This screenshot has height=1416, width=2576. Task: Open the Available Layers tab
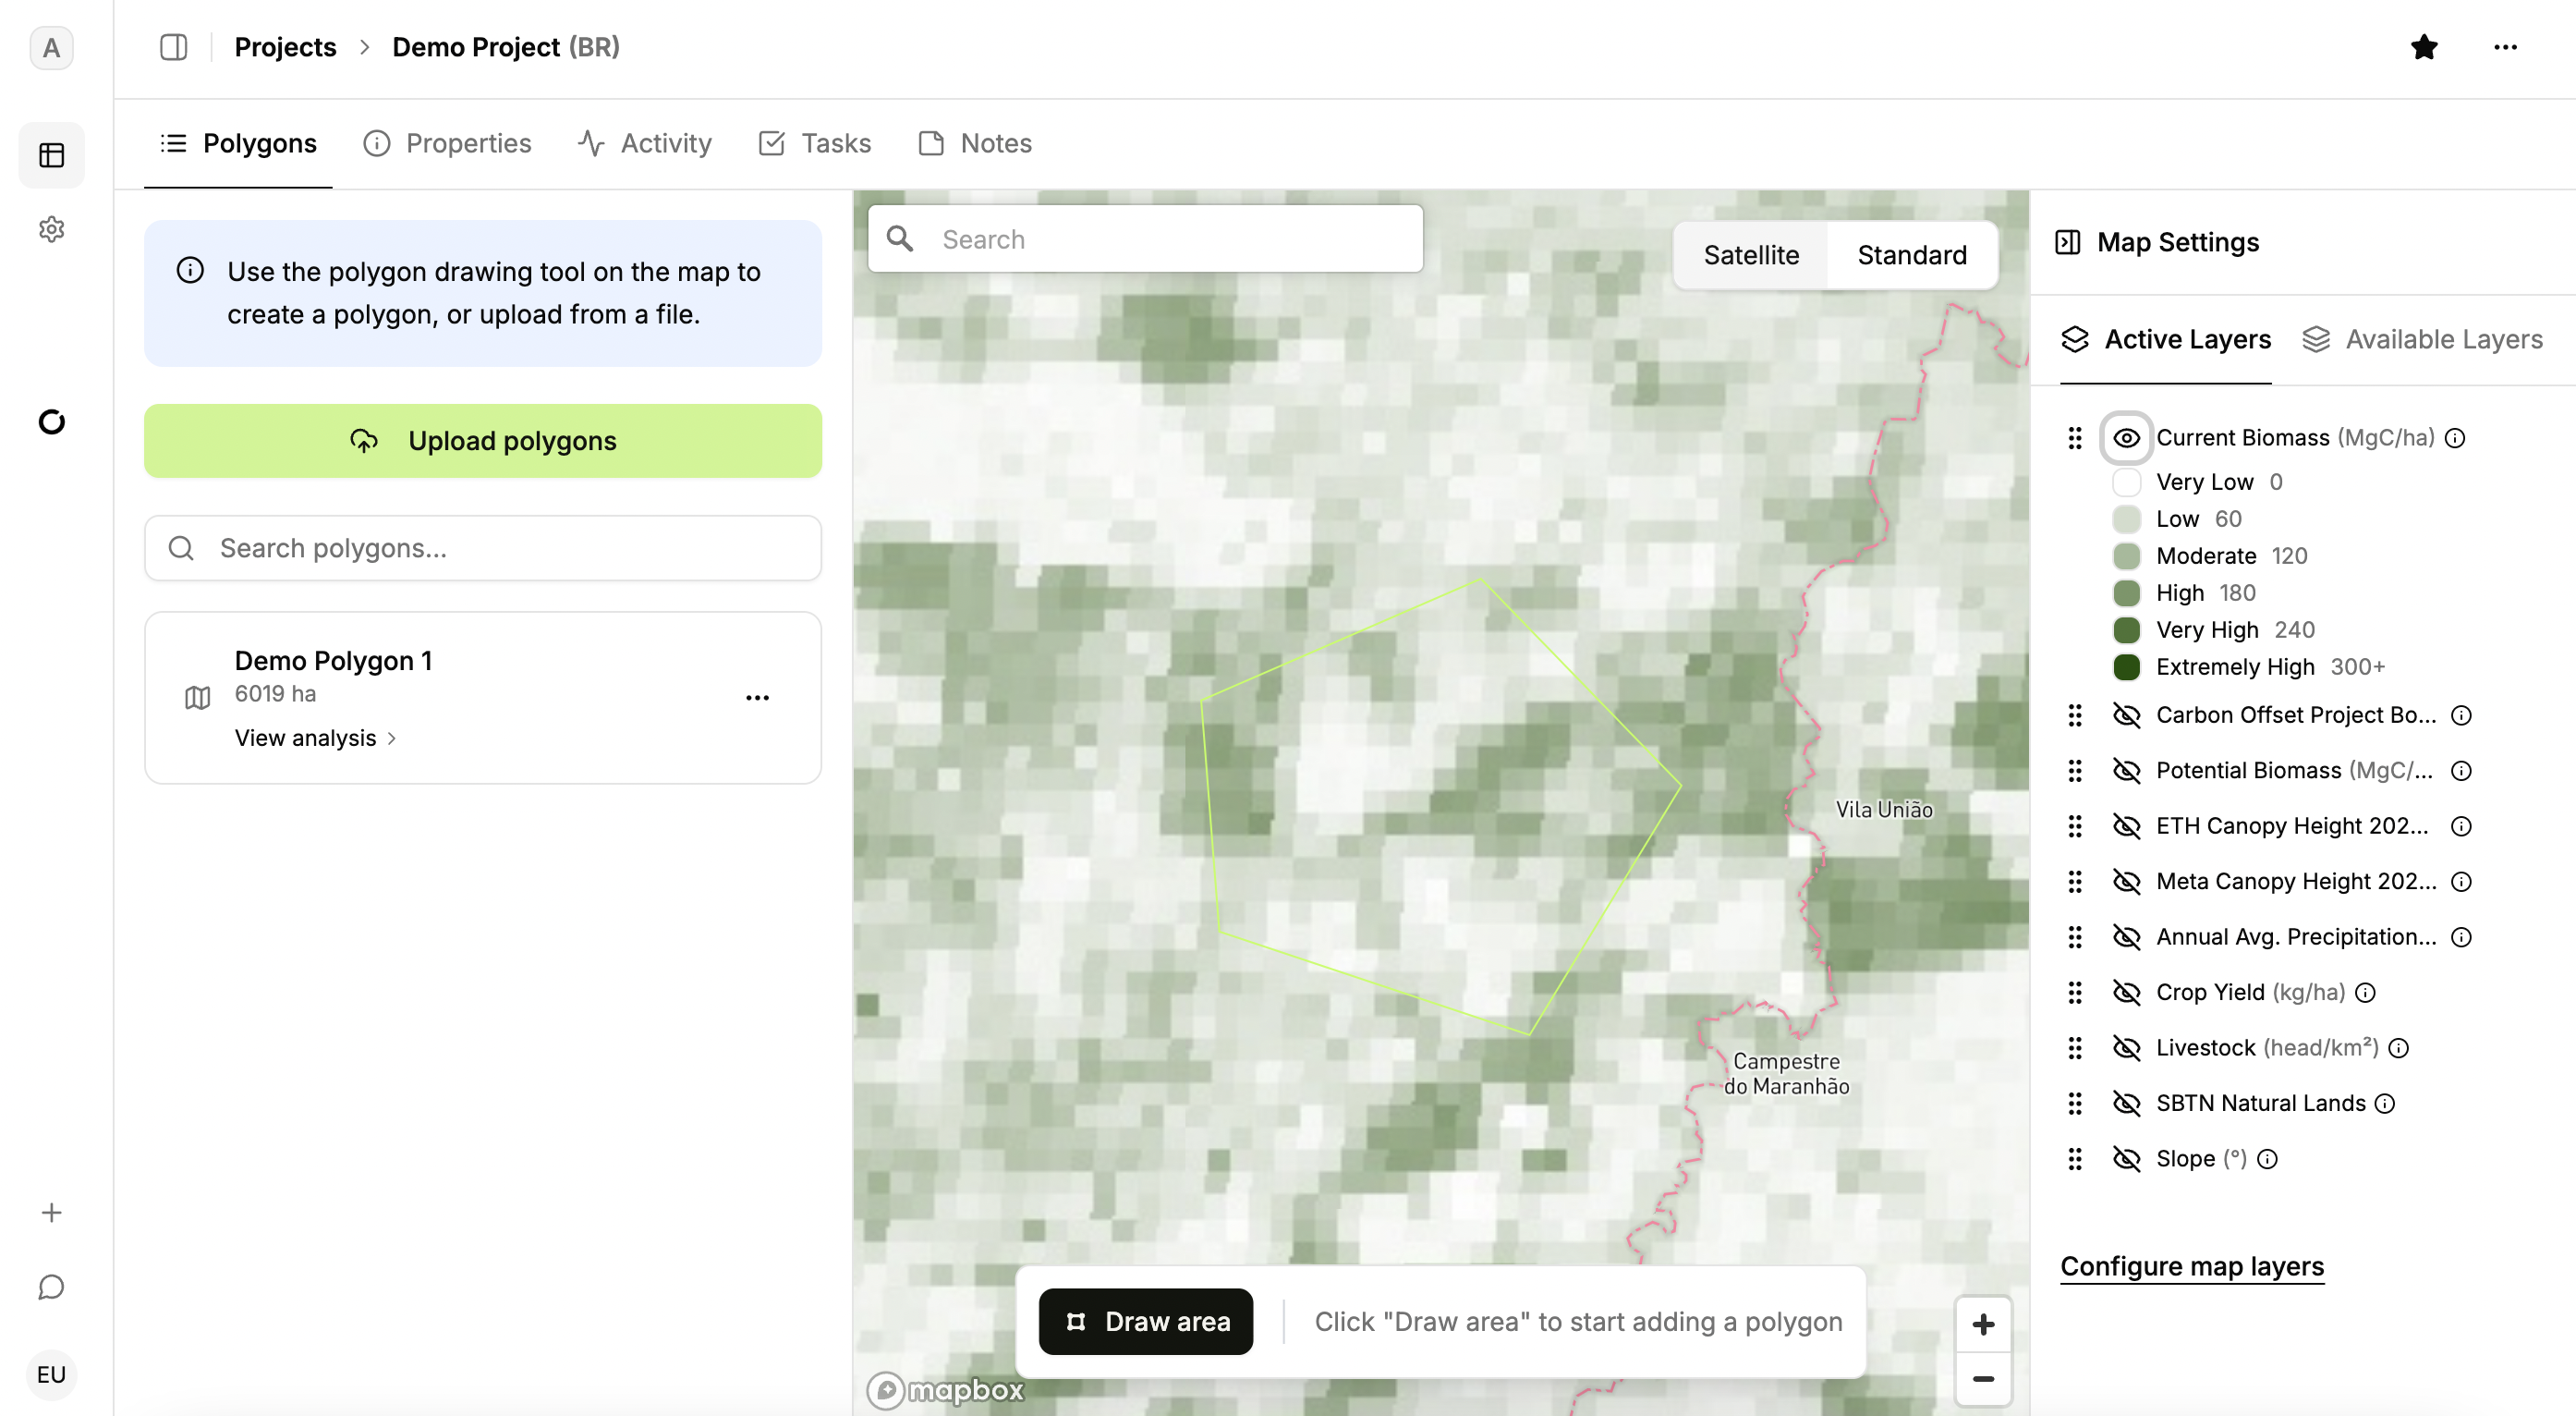coord(2422,339)
